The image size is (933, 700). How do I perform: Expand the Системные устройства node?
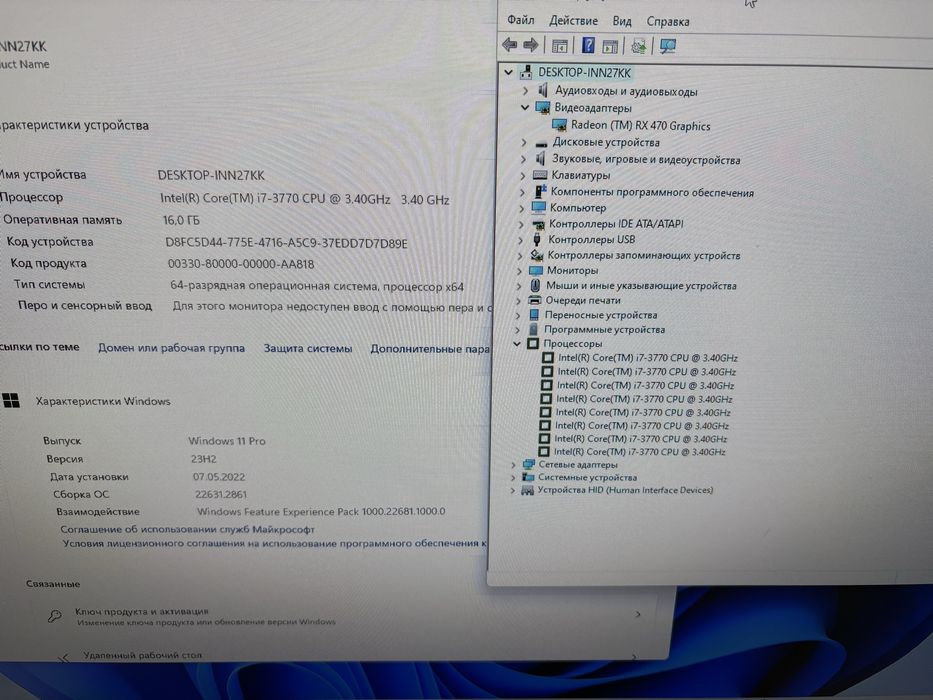click(x=513, y=477)
